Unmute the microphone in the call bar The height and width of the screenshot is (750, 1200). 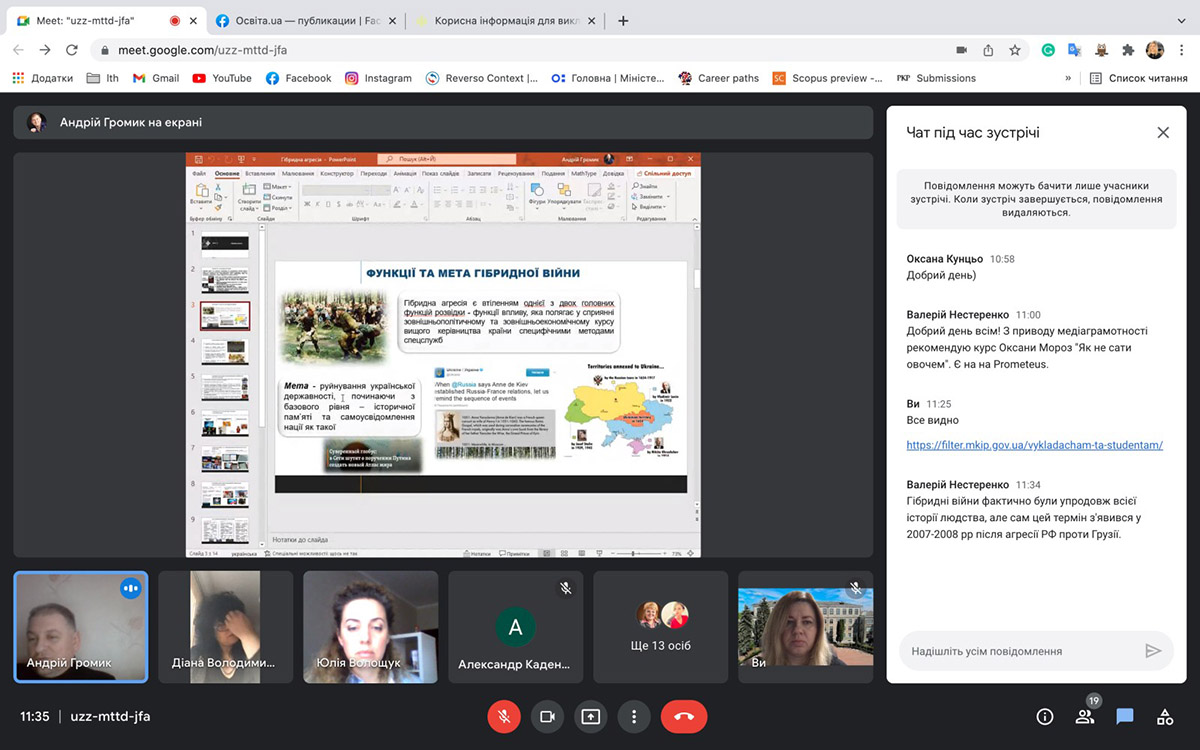click(x=504, y=716)
